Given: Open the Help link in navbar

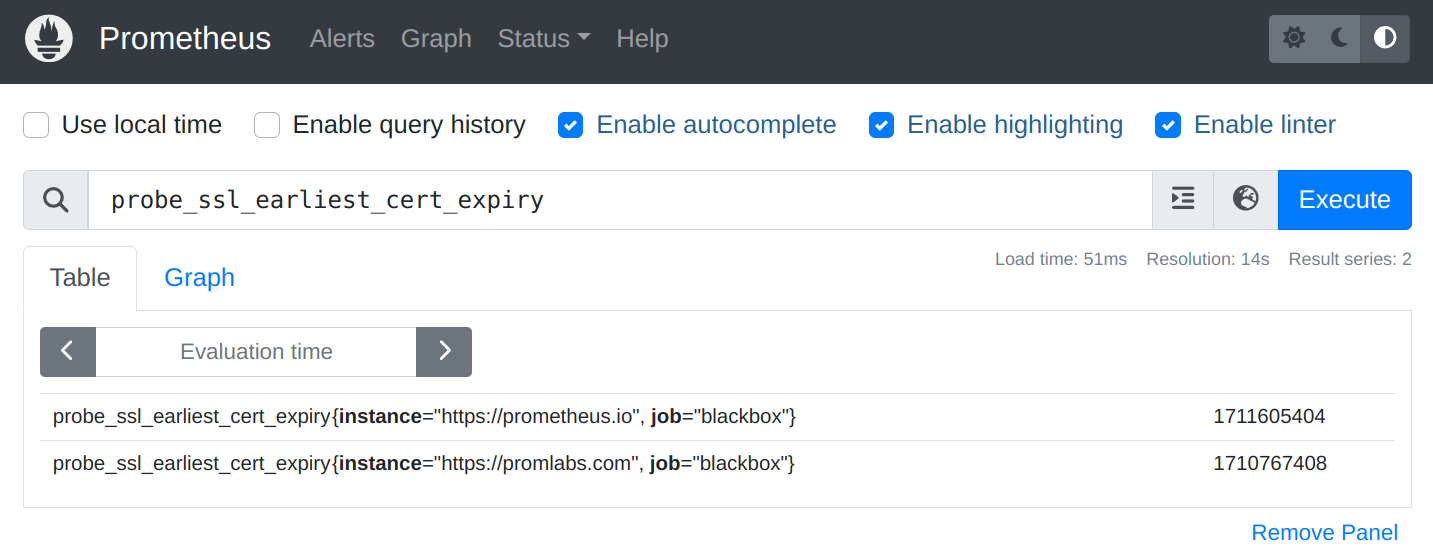Looking at the screenshot, I should (x=642, y=39).
